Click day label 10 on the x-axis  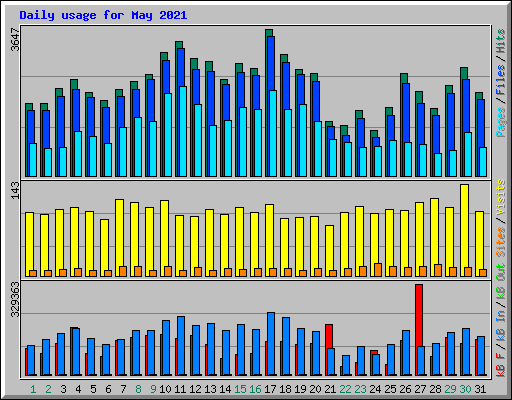tap(165, 389)
